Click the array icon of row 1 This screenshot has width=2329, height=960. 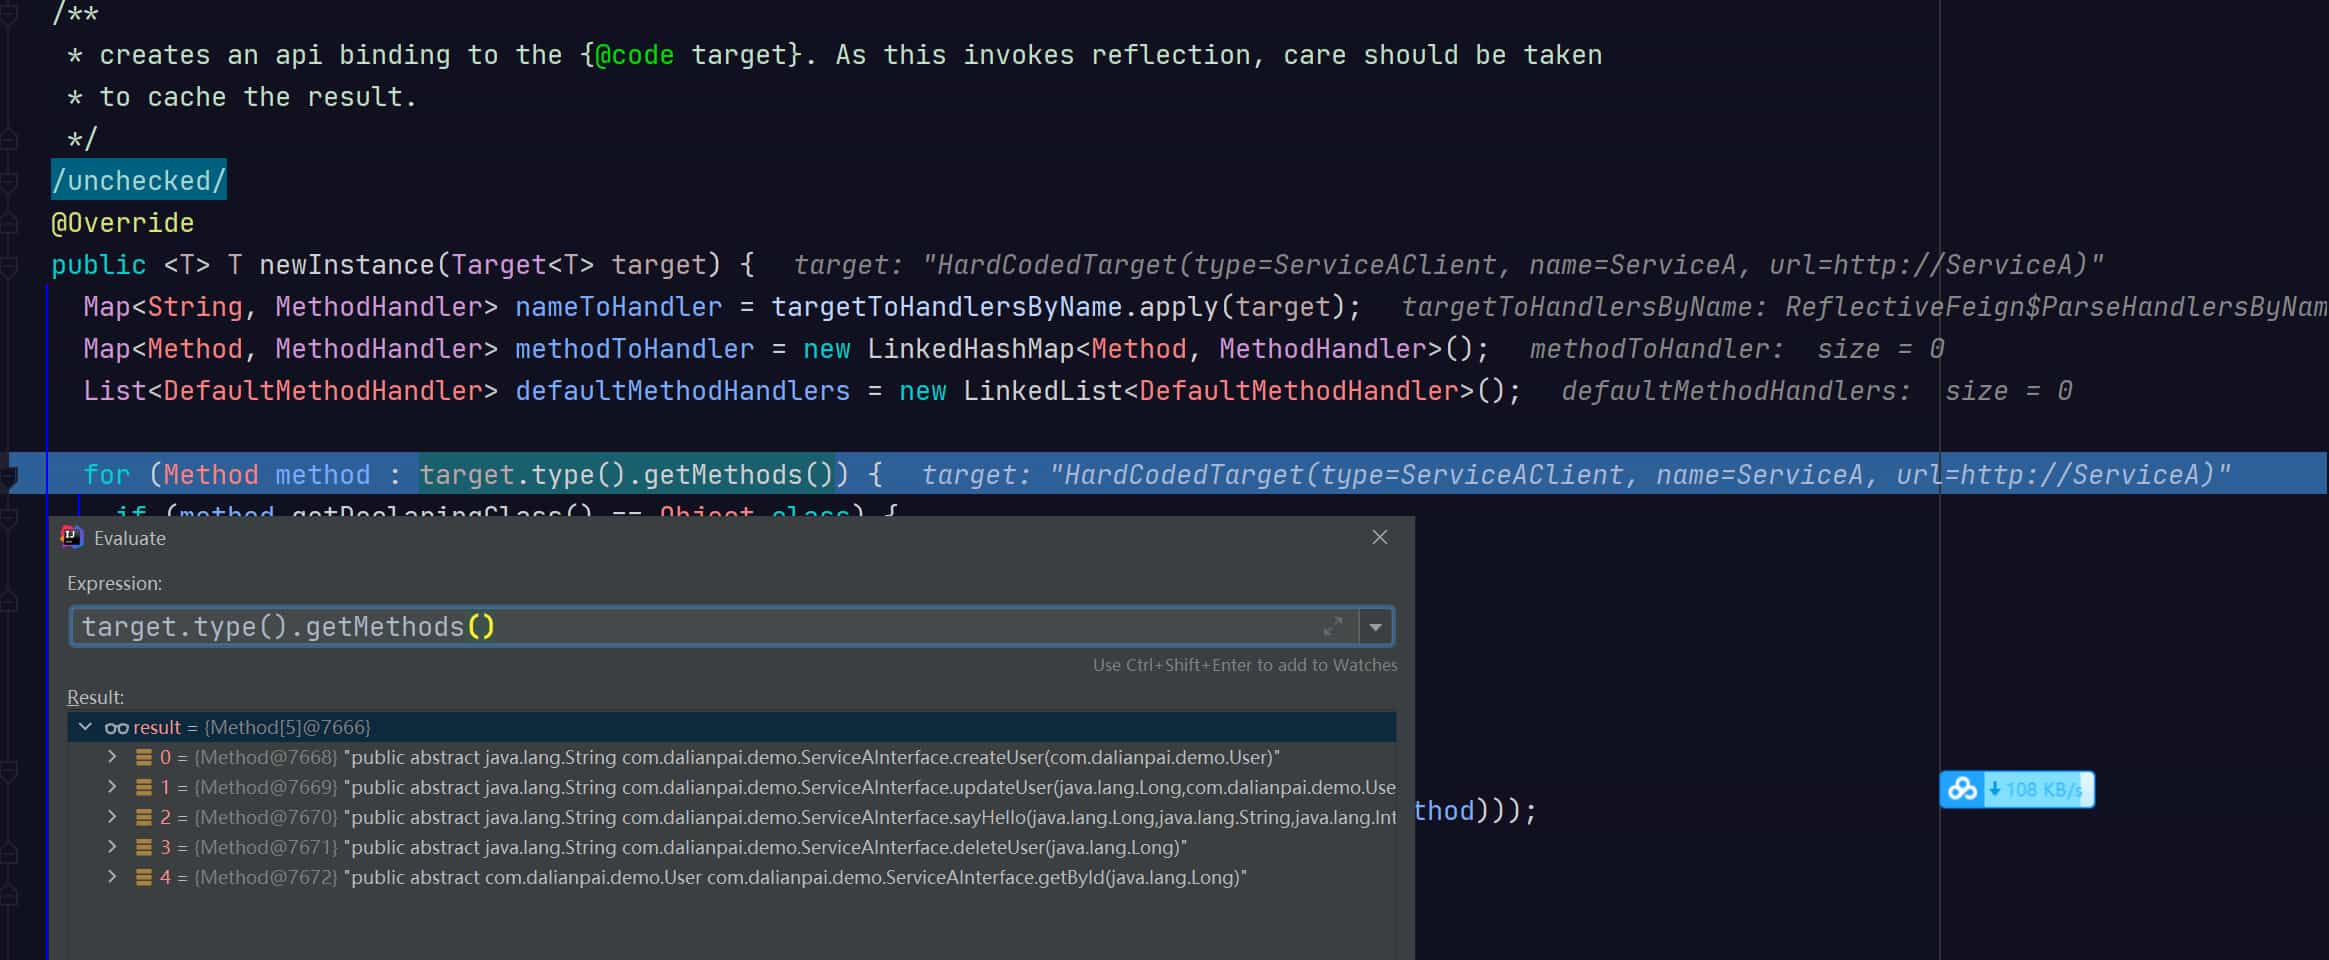[144, 787]
